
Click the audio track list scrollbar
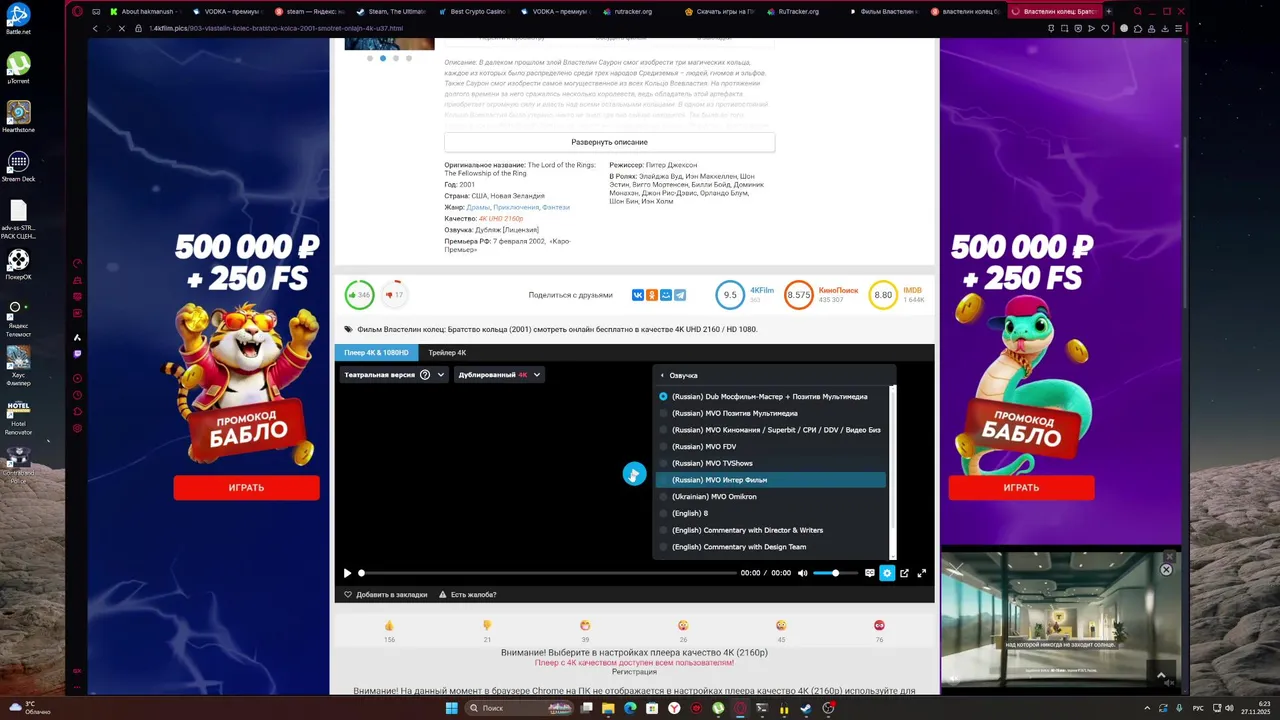tap(893, 471)
